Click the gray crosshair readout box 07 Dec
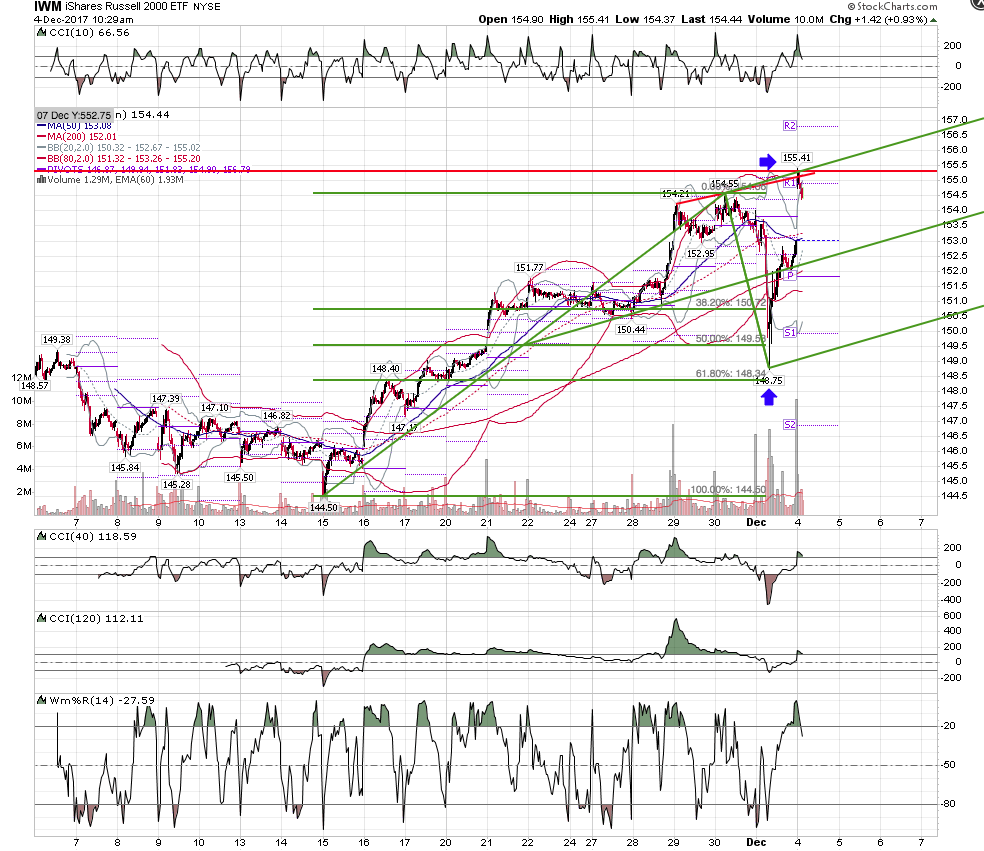Screen dimensions: 984x851 point(74,115)
